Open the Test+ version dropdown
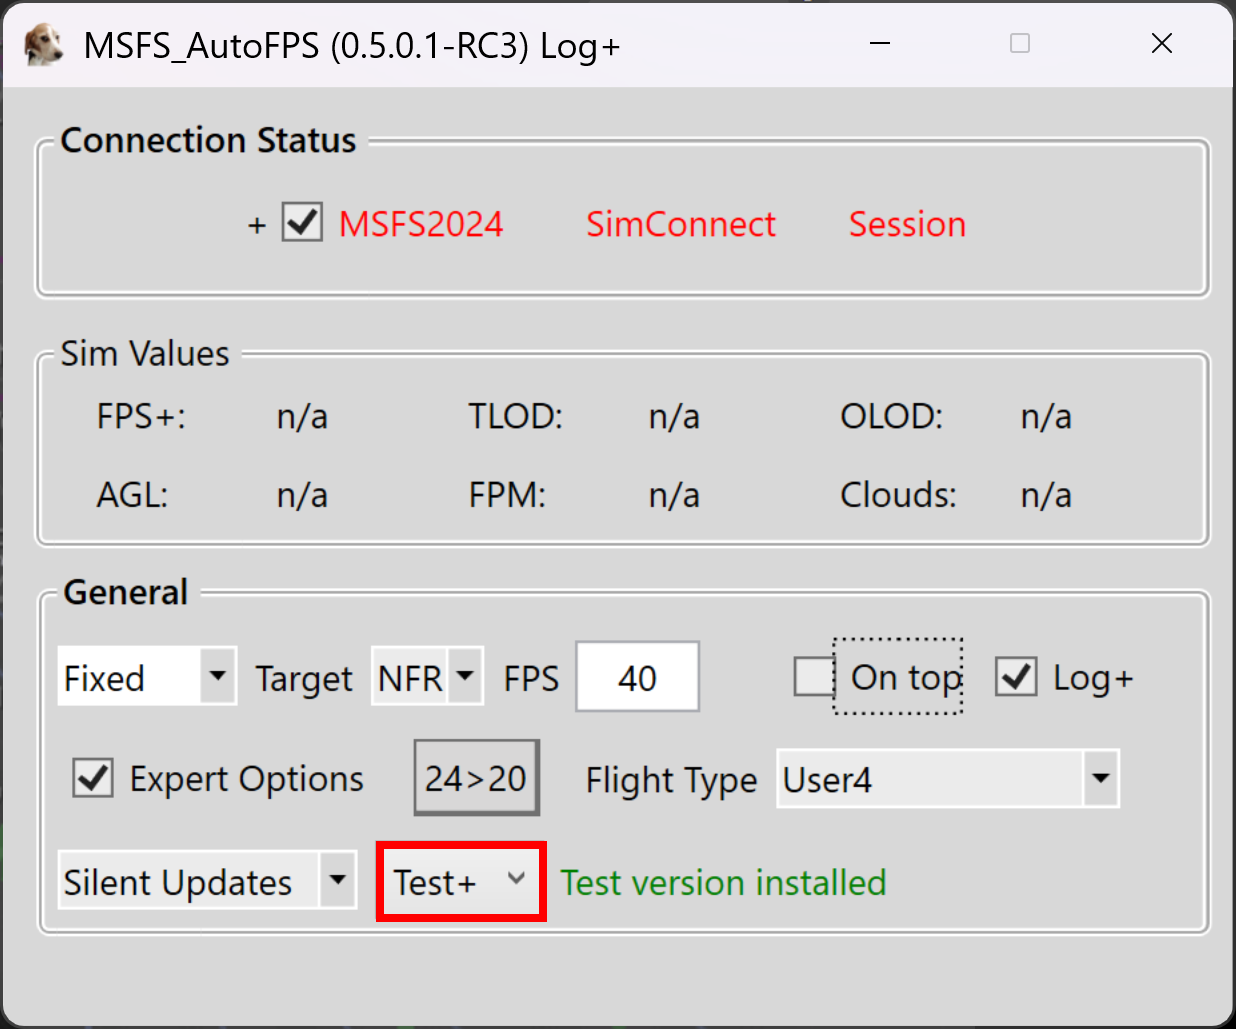Screen dimensions: 1236x1029 (461, 881)
